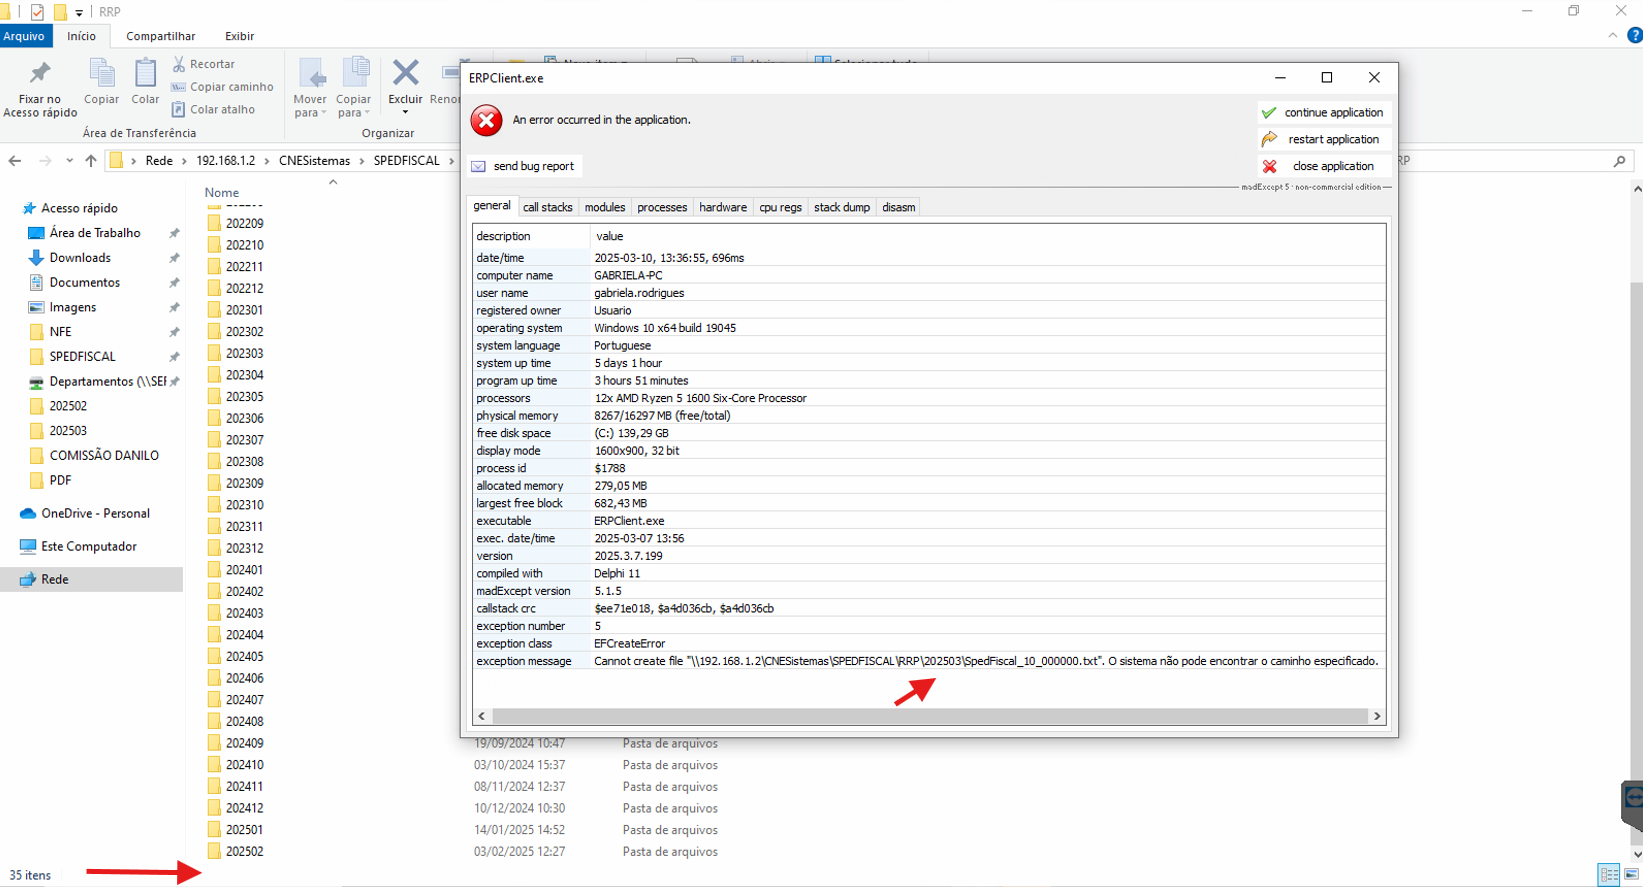This screenshot has height=887, width=1643.
Task: Switch to the call stacks tab
Action: pos(547,207)
